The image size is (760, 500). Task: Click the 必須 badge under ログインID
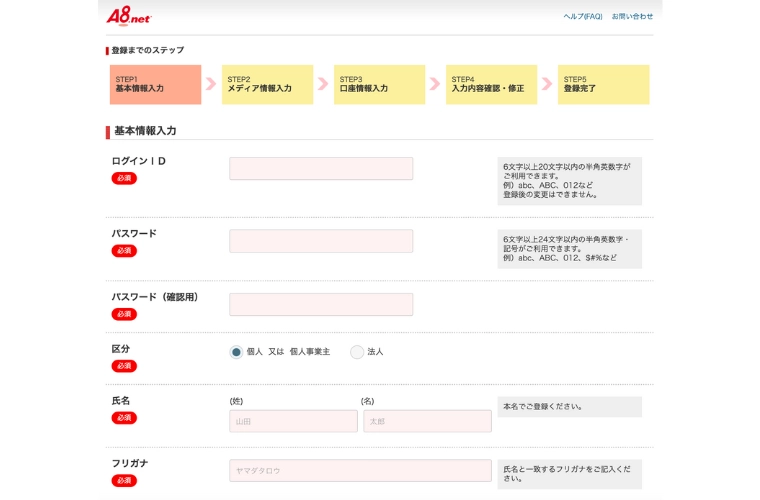tap(124, 178)
